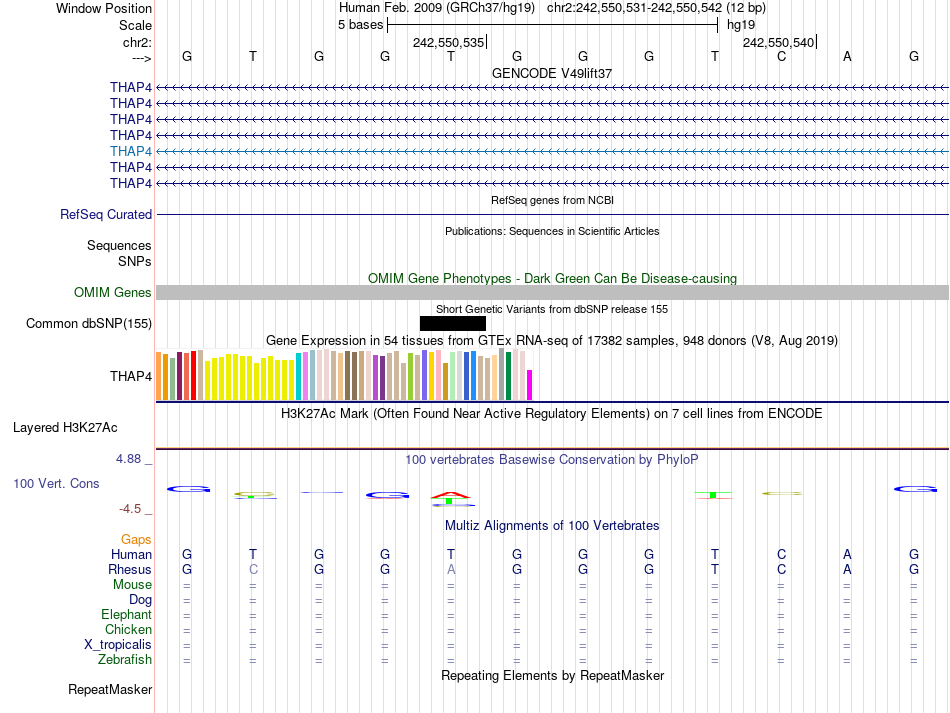
Task: Click Publications: Sequences in Scientific Articles title
Action: tap(552, 231)
